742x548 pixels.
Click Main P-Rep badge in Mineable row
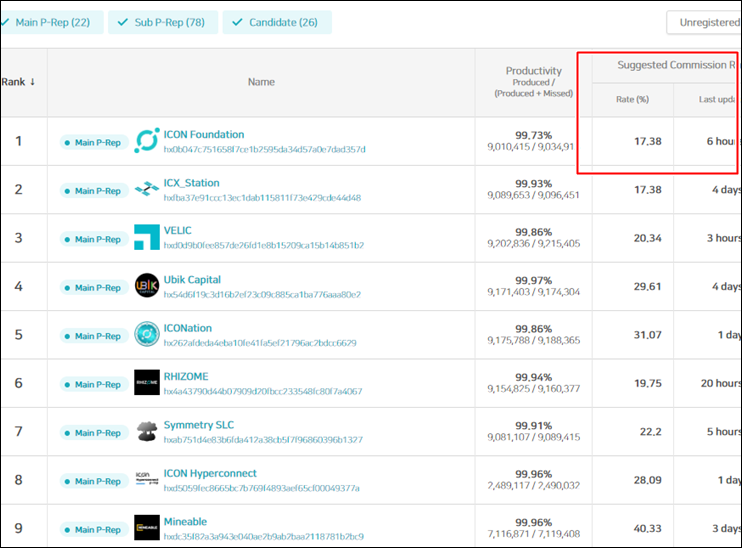(94, 530)
